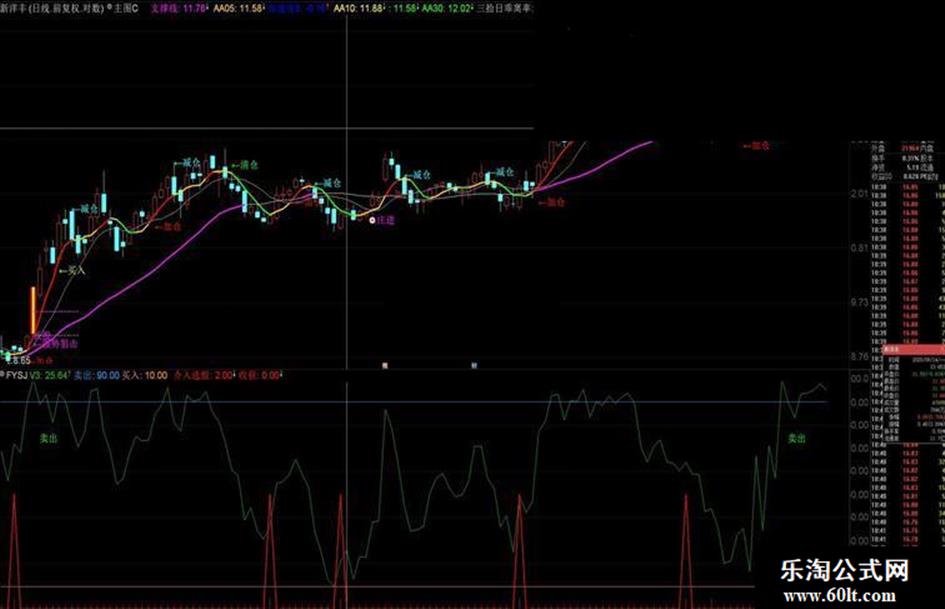This screenshot has width=945, height=609.
Task: Click the 'AA30: 12.02' indicator value
Action: click(447, 8)
